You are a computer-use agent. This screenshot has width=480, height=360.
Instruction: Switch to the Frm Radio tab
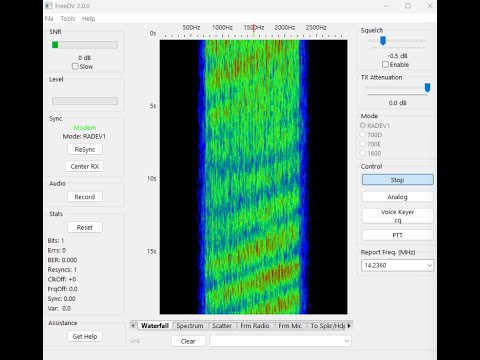[x=255, y=326]
